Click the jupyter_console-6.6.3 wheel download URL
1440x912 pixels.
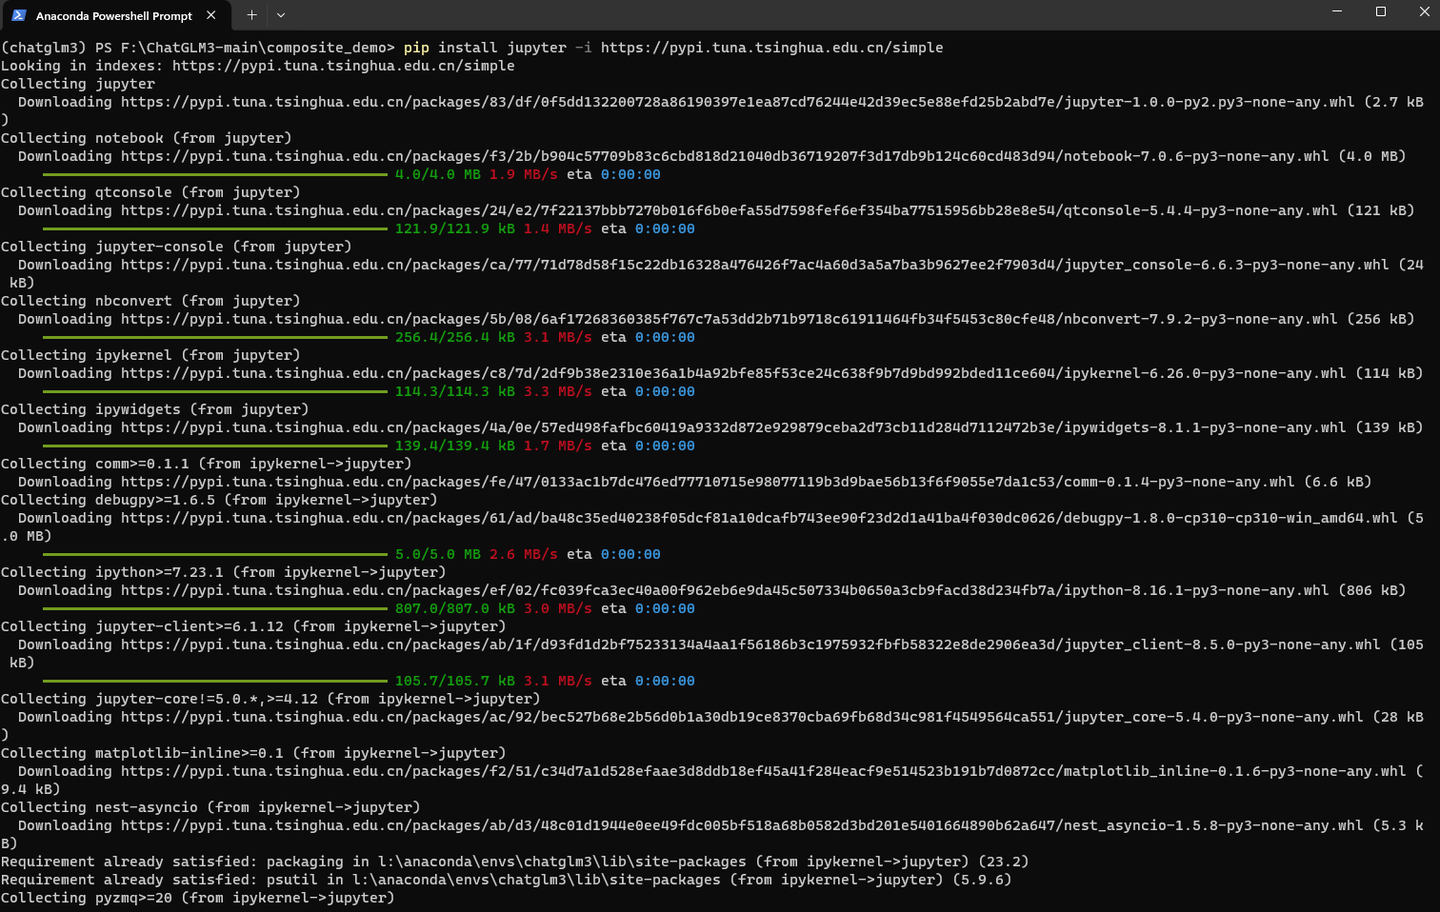(755, 264)
